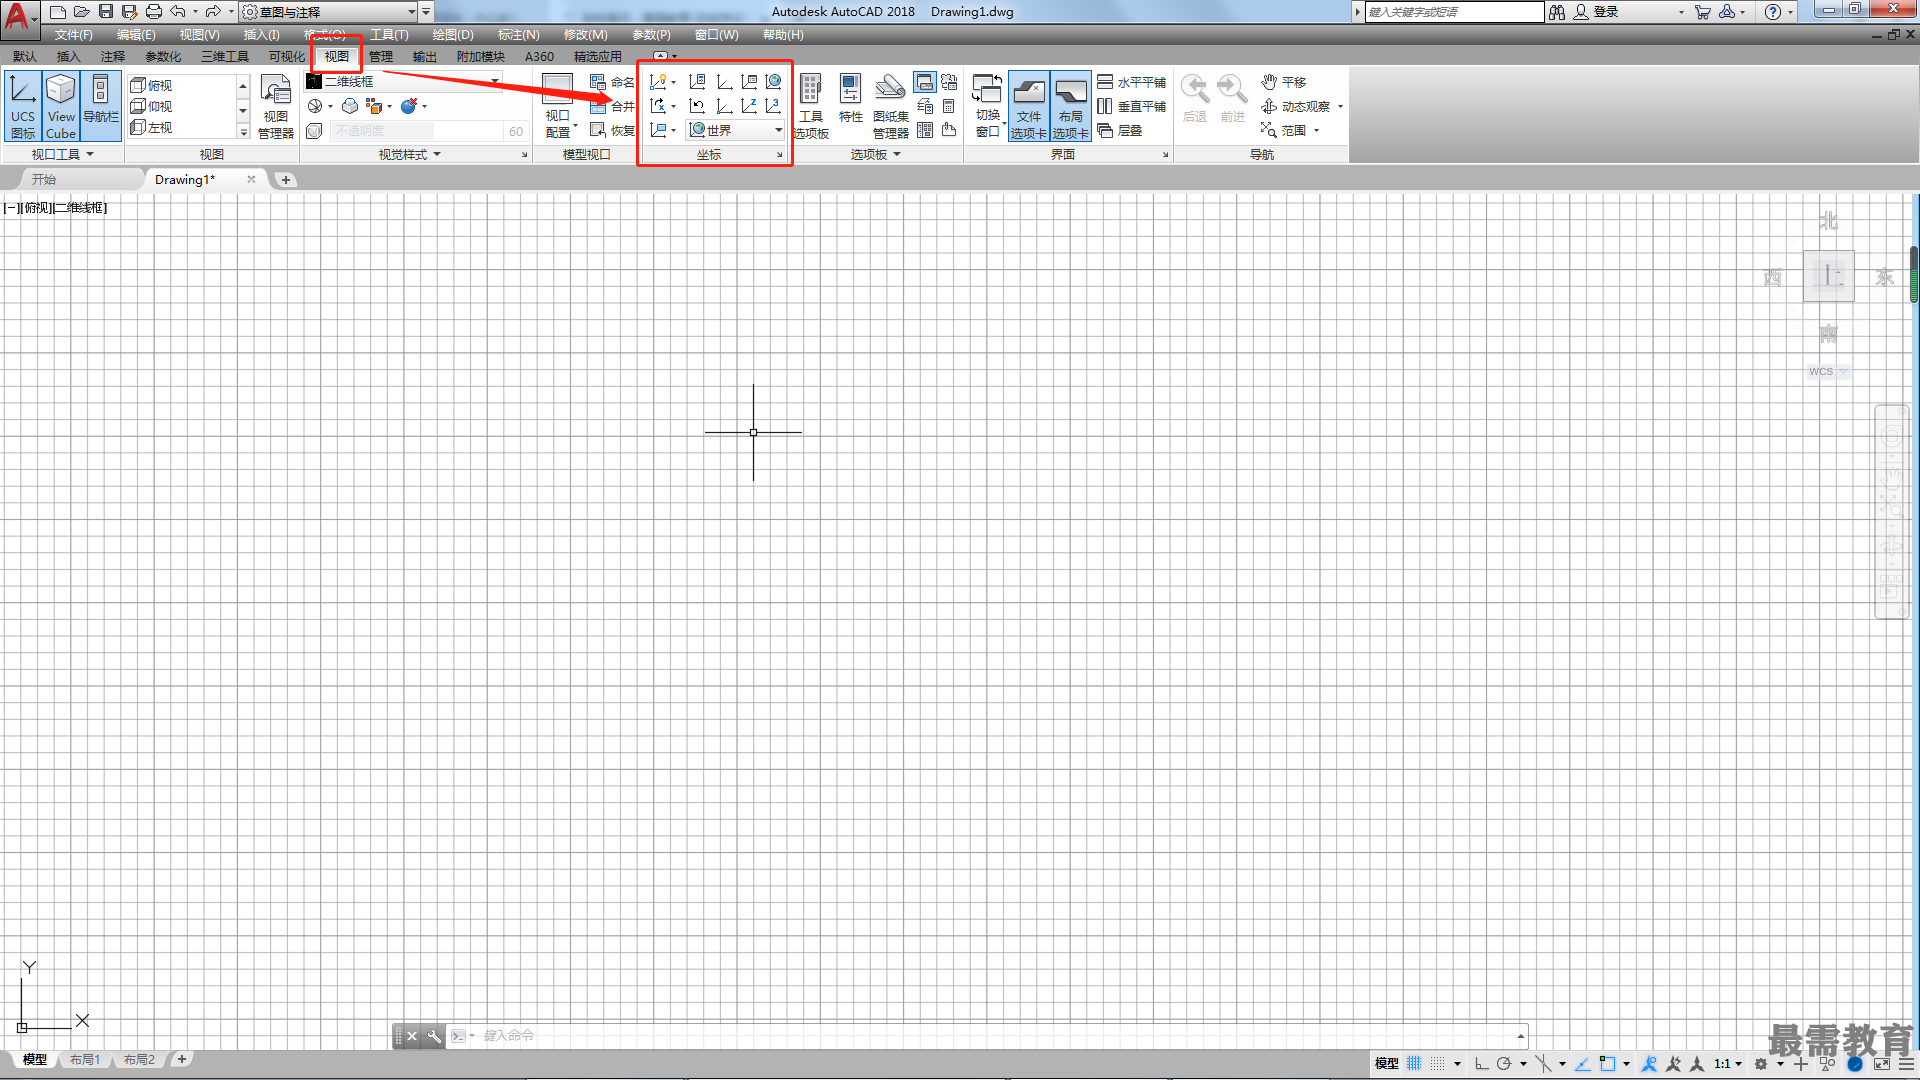
Task: Click the UCS previous icon
Action: click(698, 106)
